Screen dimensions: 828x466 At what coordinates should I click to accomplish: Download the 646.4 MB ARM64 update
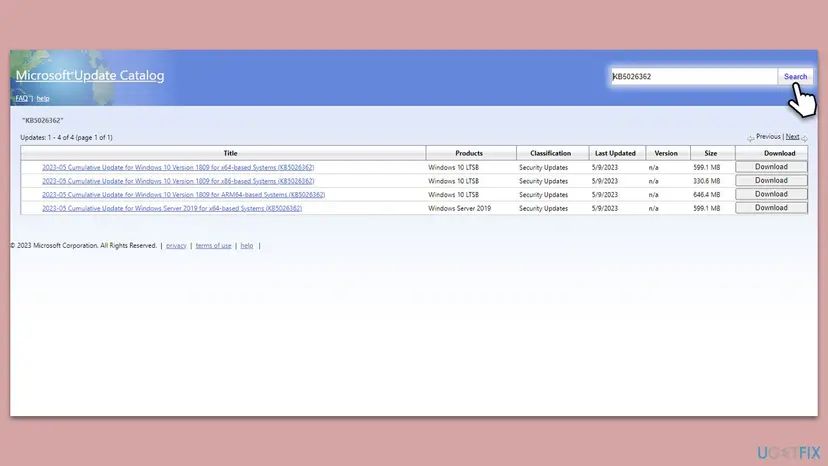(x=771, y=194)
